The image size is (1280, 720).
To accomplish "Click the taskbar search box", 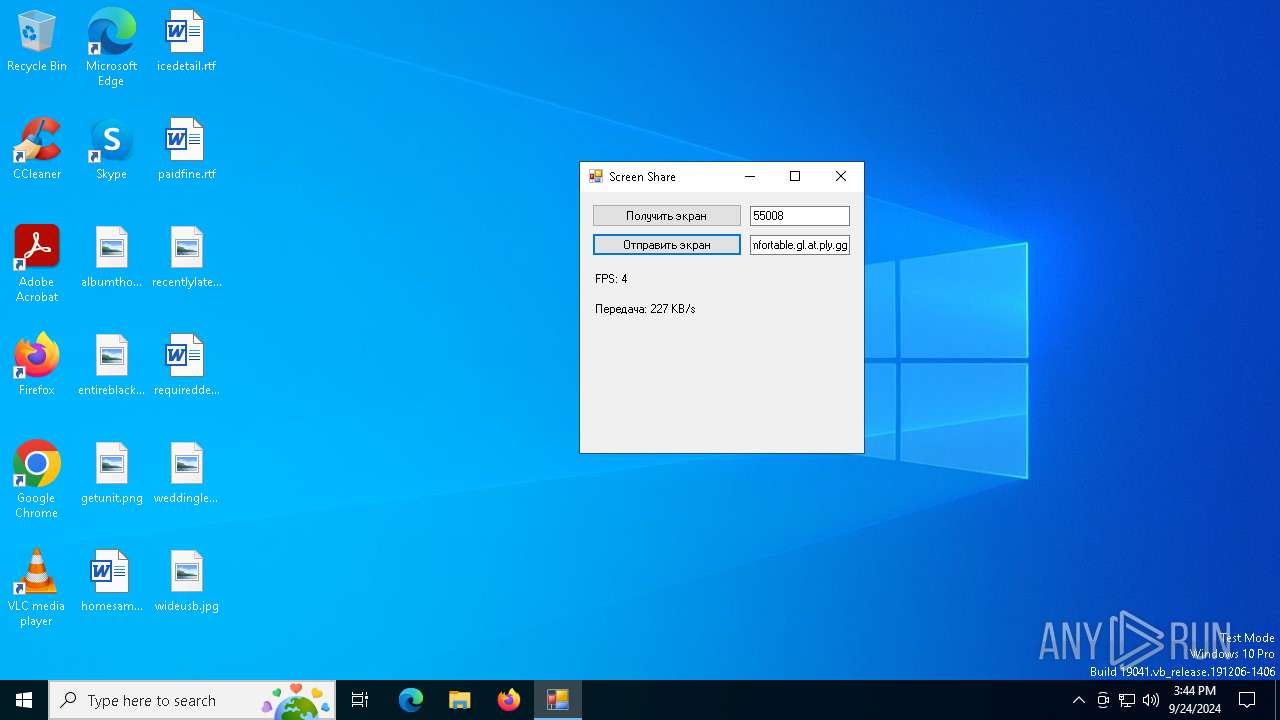I will (x=192, y=700).
